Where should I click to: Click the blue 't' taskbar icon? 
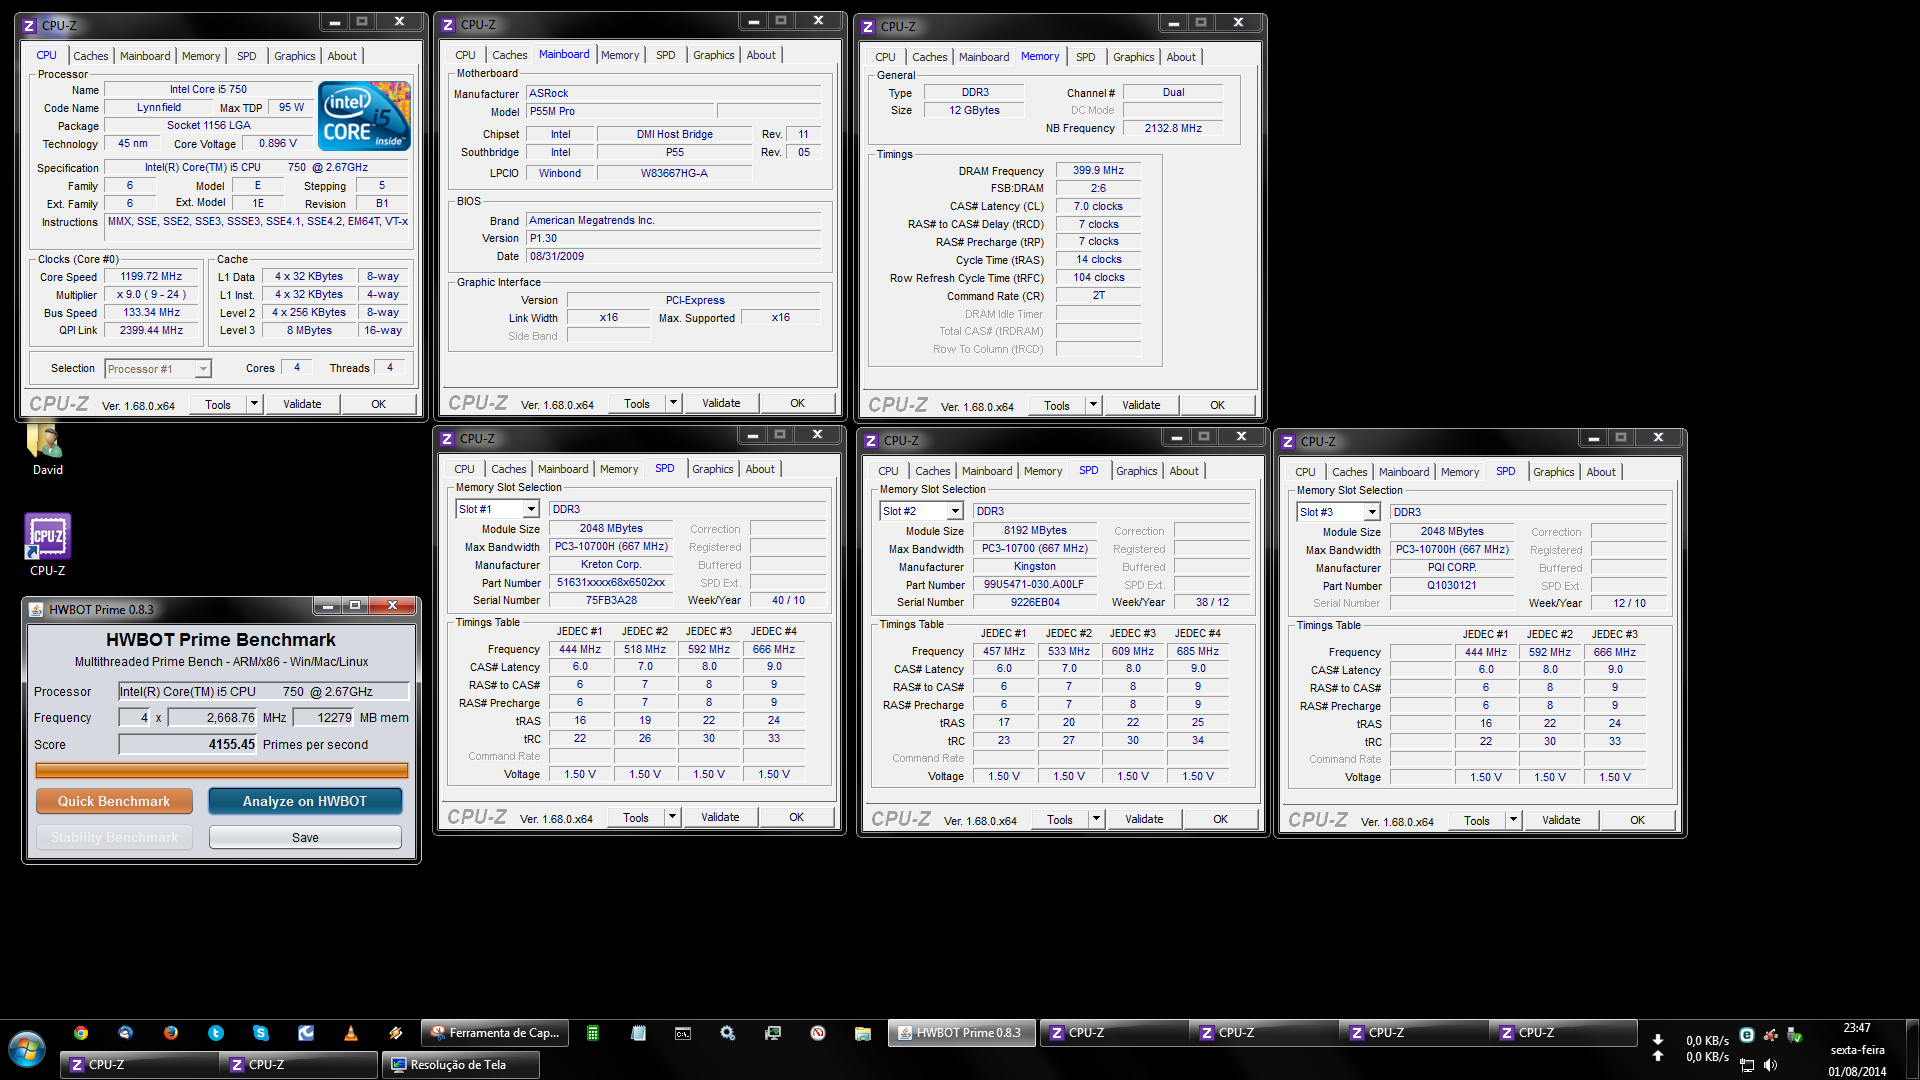tap(216, 1033)
